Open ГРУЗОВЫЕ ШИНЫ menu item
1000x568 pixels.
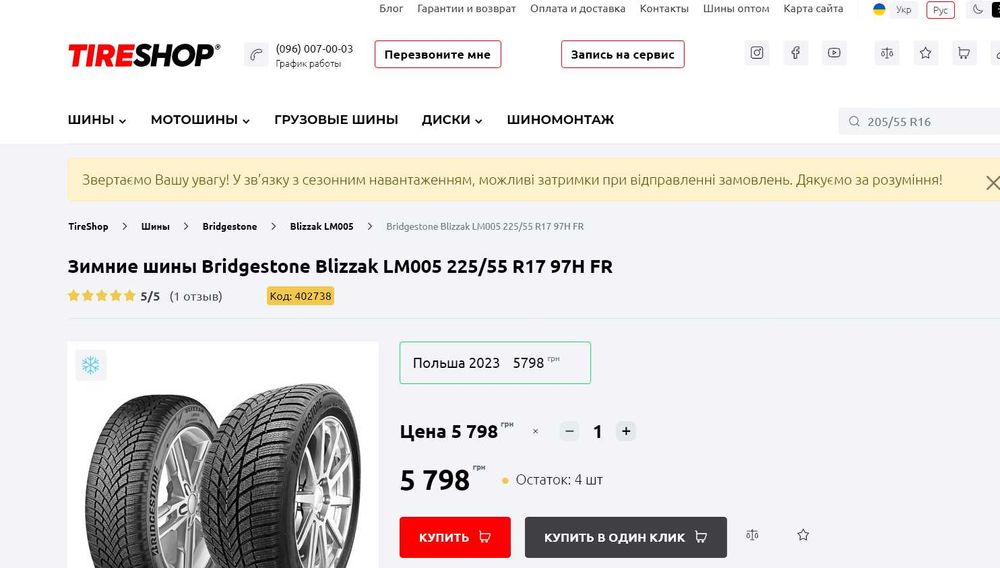336,120
